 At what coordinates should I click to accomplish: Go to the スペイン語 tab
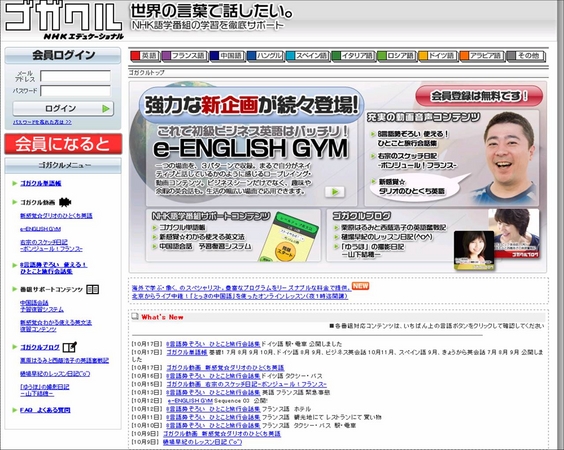[307, 56]
